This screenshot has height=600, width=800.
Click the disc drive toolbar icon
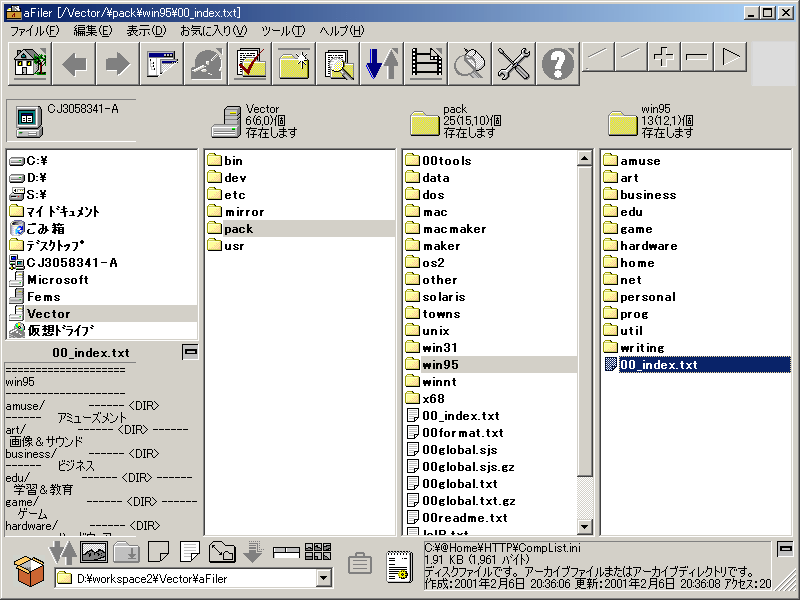205,63
